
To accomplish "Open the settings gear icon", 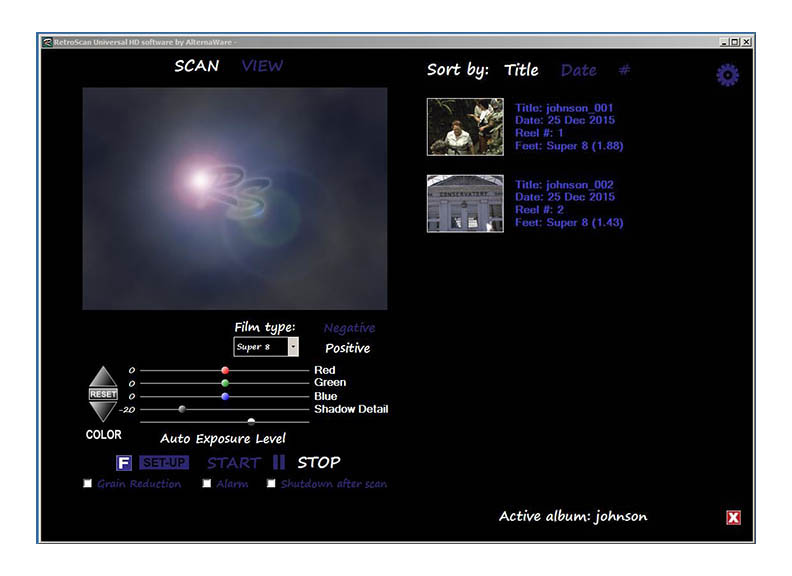I will [x=727, y=75].
